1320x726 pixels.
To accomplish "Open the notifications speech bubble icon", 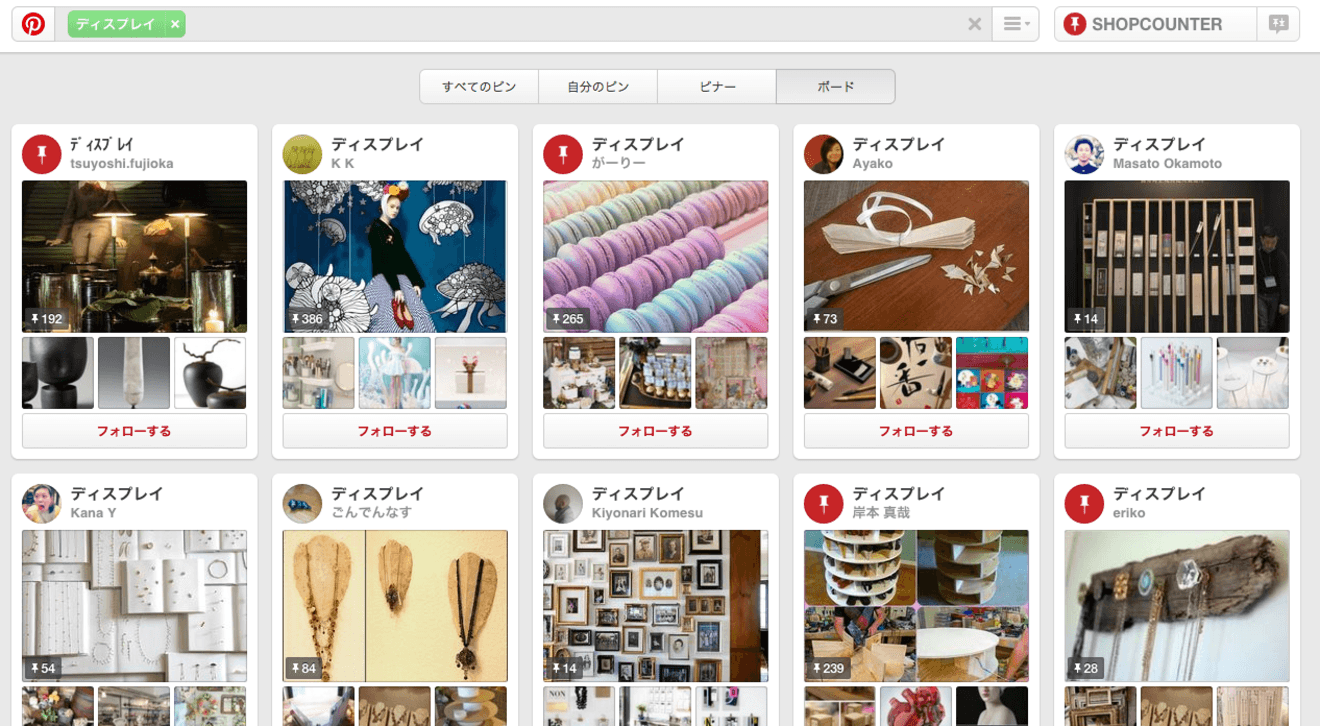I will (1278, 24).
